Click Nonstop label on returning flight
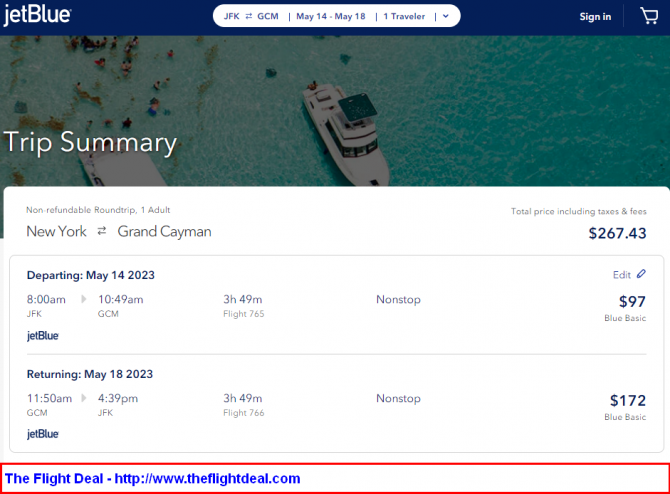670x494 pixels. point(398,399)
